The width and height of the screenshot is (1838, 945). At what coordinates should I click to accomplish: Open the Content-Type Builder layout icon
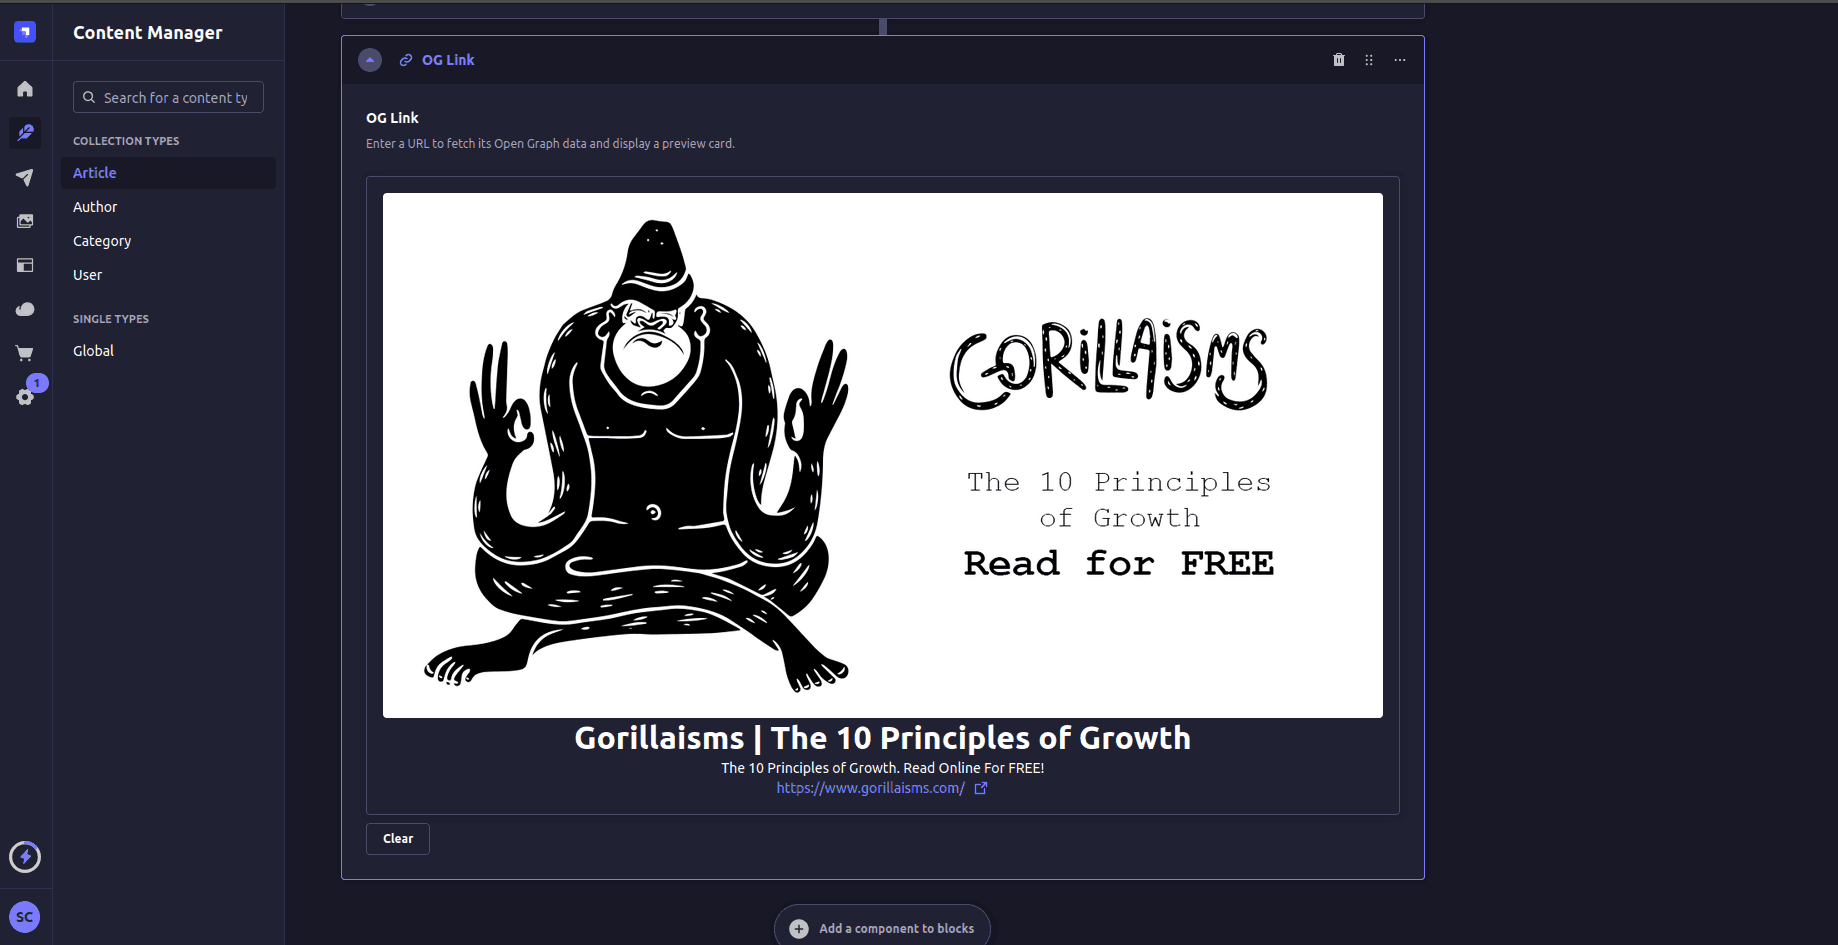tap(25, 265)
